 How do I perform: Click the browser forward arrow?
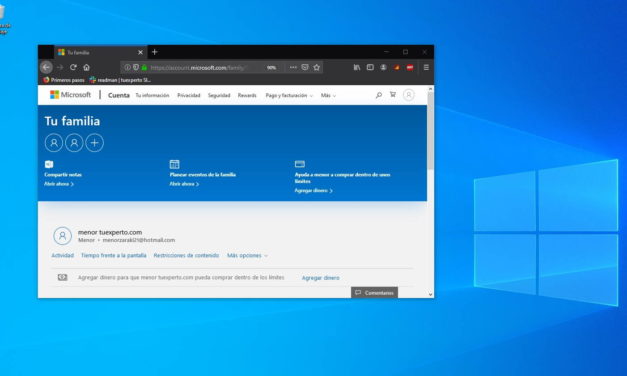click(60, 67)
